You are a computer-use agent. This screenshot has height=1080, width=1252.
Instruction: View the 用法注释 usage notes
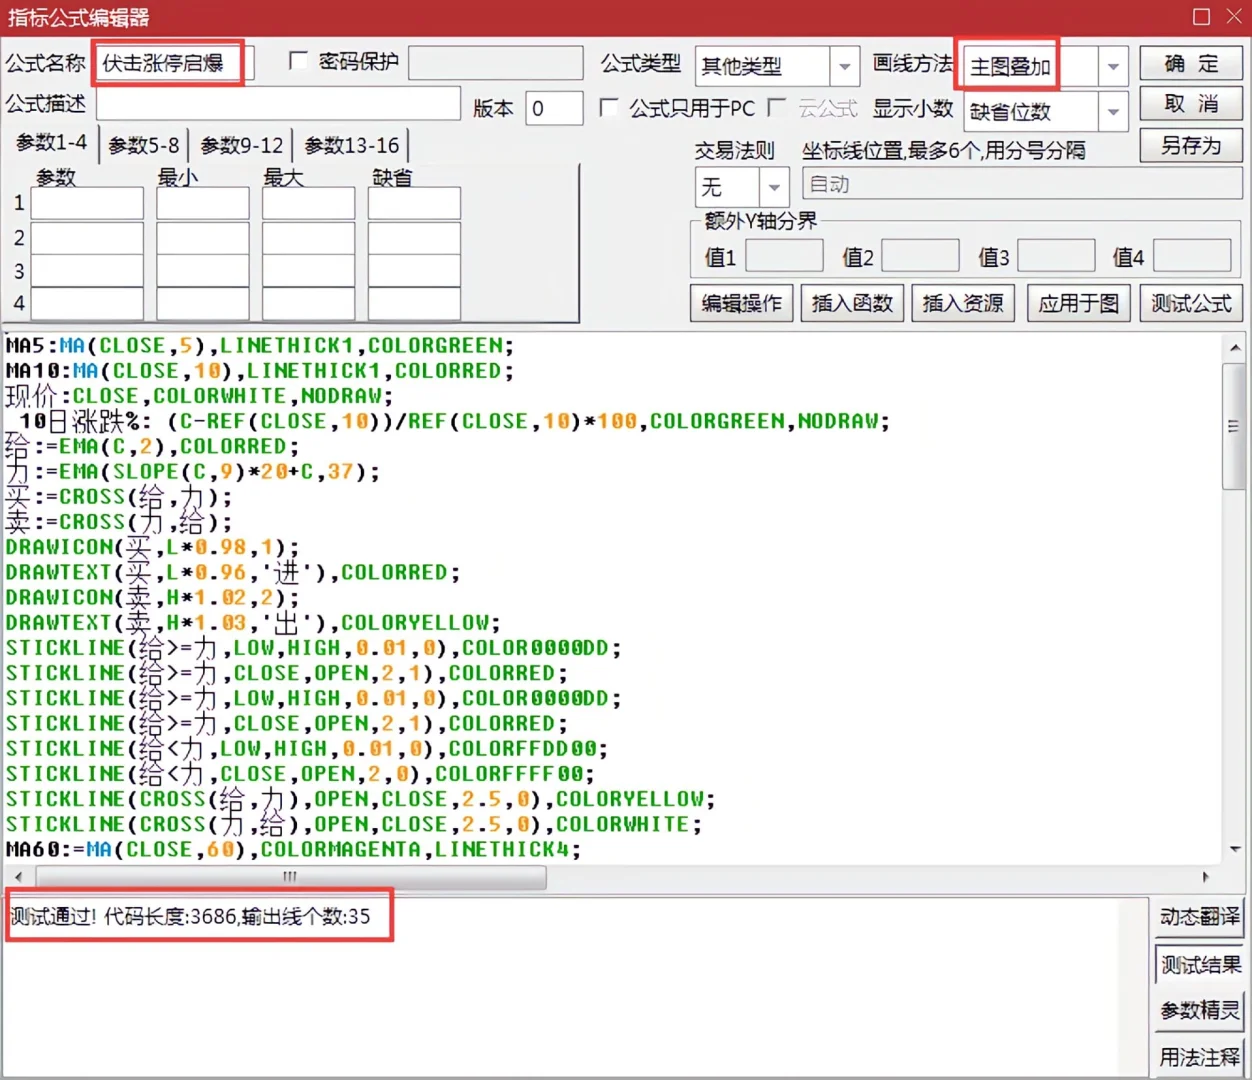click(1199, 1056)
